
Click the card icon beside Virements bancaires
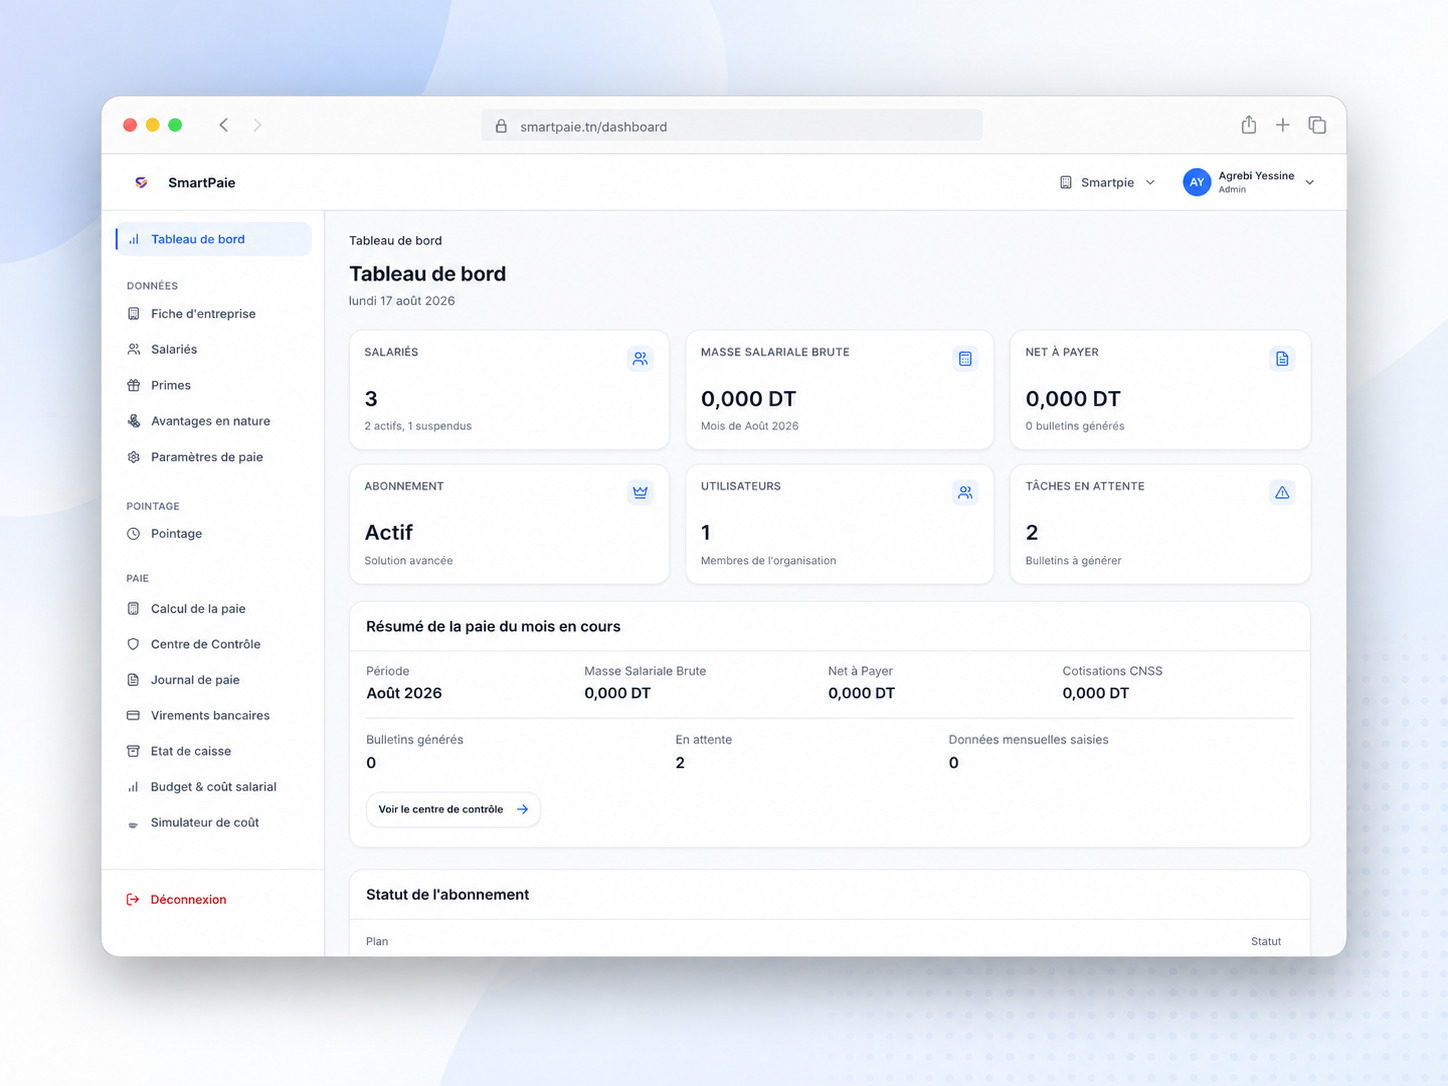pos(133,715)
